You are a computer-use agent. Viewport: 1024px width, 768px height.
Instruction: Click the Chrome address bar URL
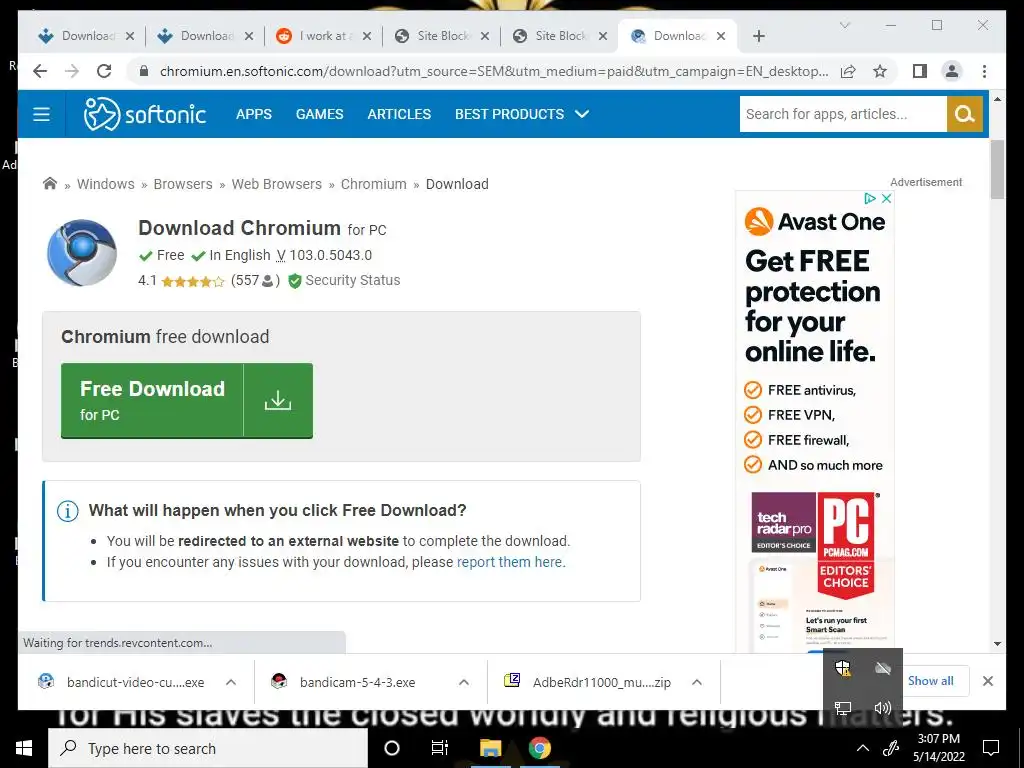click(494, 71)
